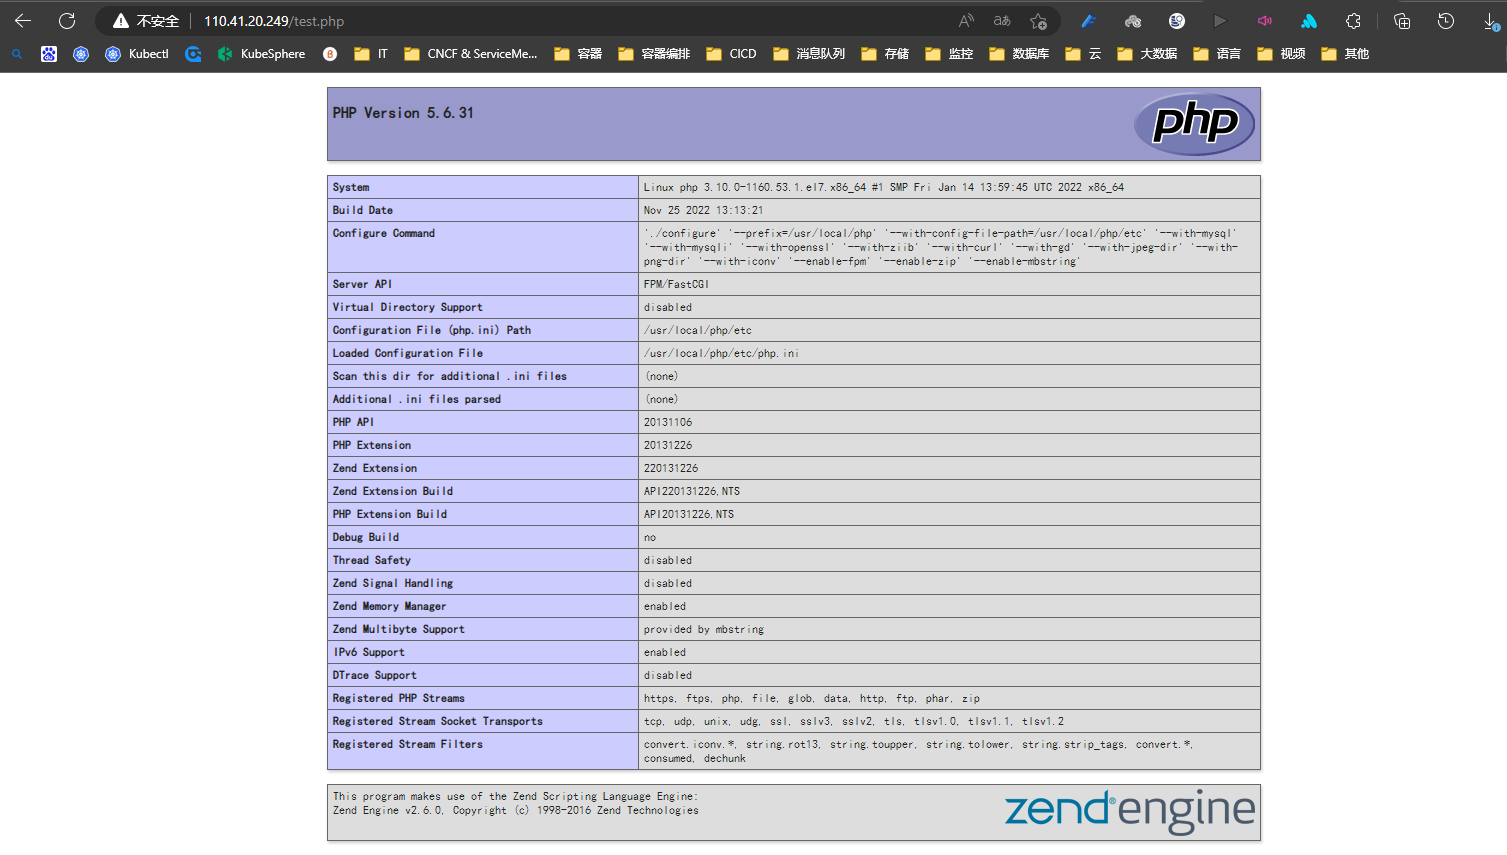Click the PHP API value 20131106
The width and height of the screenshot is (1507, 855).
point(668,422)
